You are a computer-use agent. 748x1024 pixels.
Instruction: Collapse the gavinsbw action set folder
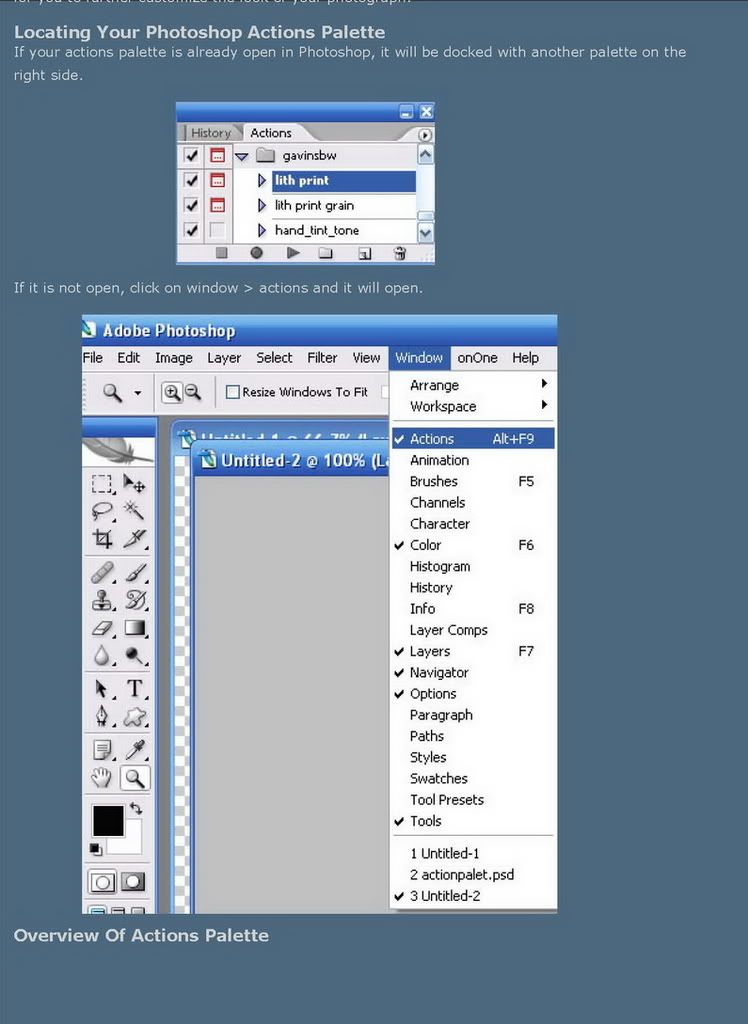(241, 156)
